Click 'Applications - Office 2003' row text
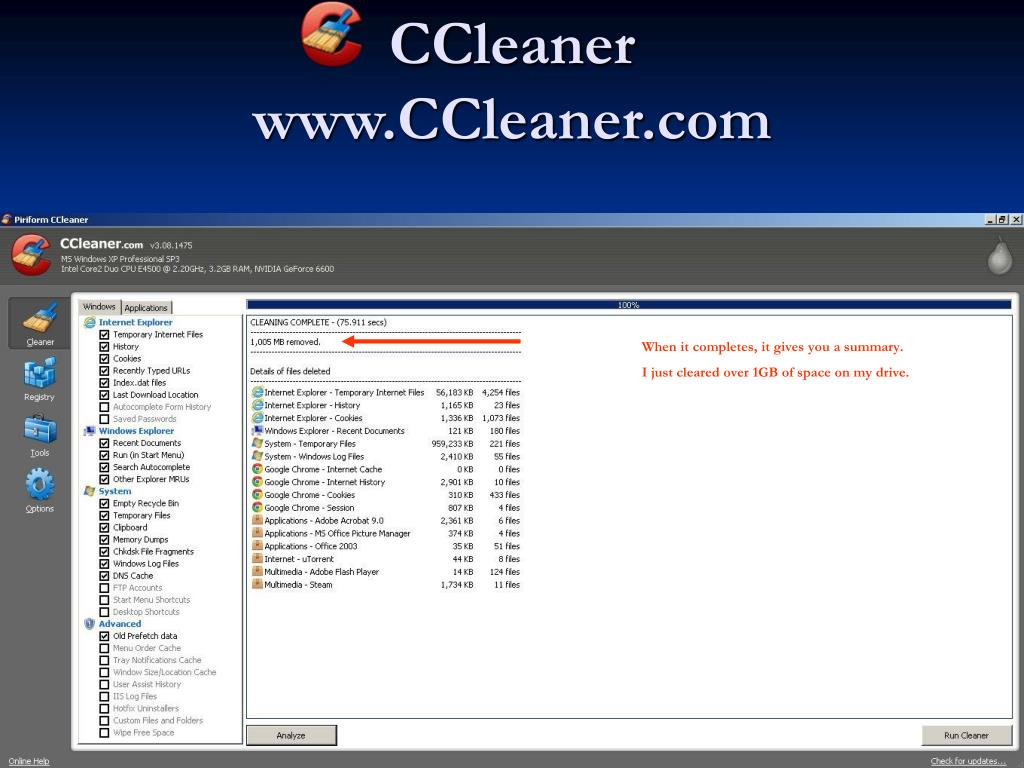 coord(311,546)
